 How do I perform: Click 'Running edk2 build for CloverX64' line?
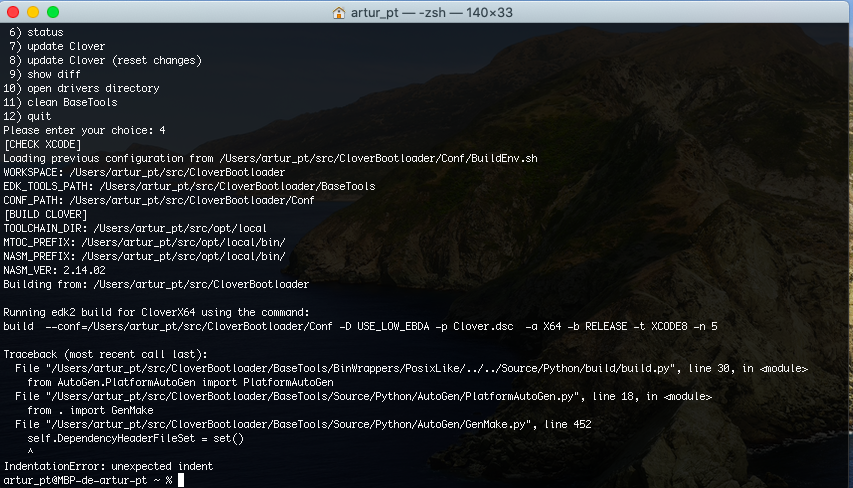click(156, 312)
